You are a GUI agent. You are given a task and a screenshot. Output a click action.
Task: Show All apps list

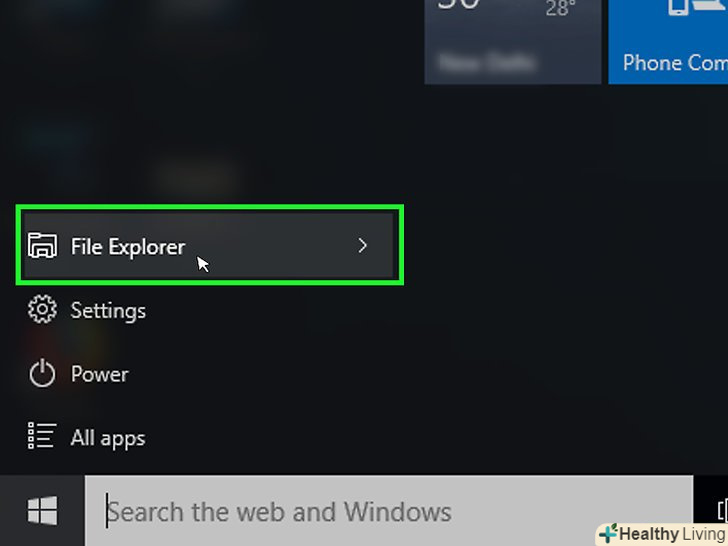[x=108, y=438]
